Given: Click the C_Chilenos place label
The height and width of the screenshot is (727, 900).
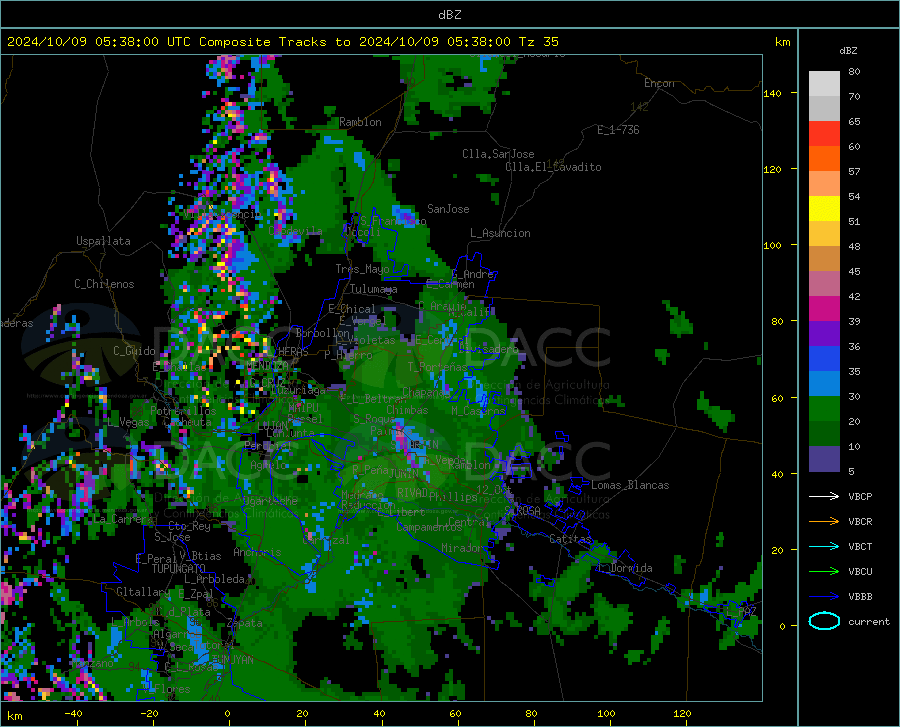Looking at the screenshot, I should (104, 284).
